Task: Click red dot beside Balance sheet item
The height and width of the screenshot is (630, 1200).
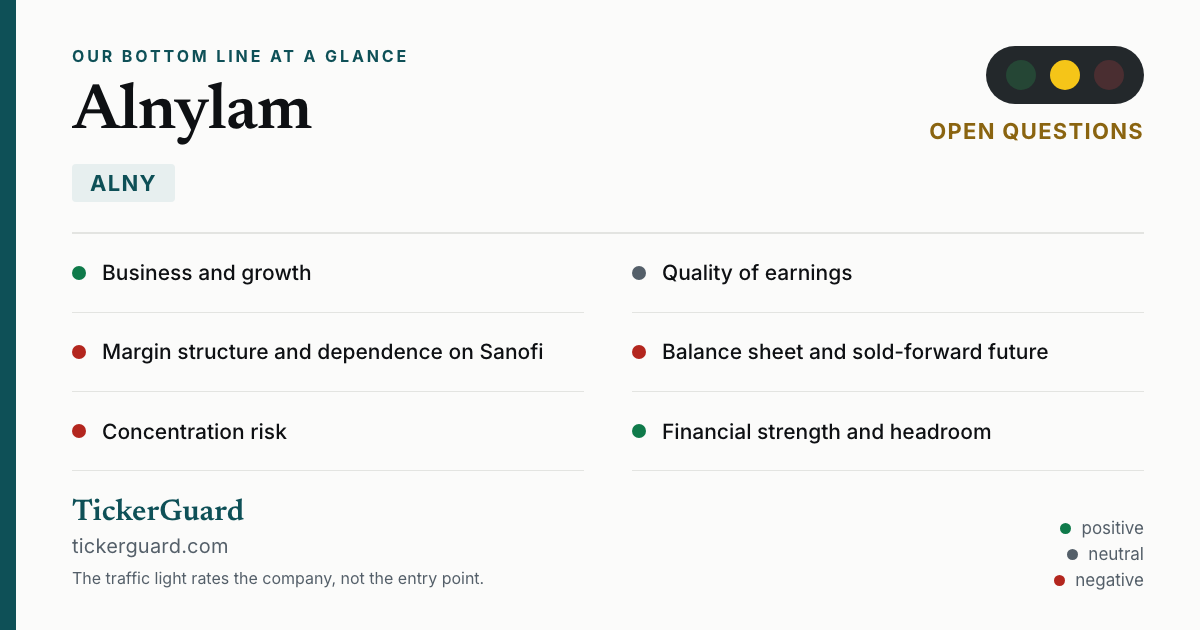Action: click(639, 352)
